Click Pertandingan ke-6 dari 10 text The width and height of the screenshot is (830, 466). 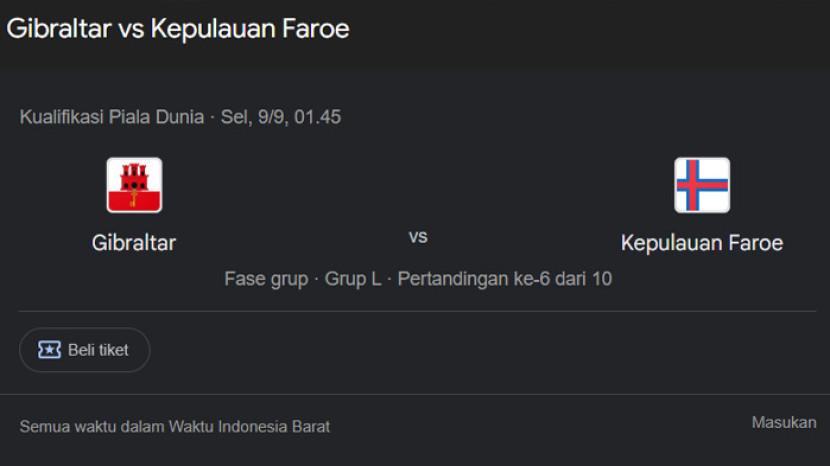coord(504,279)
